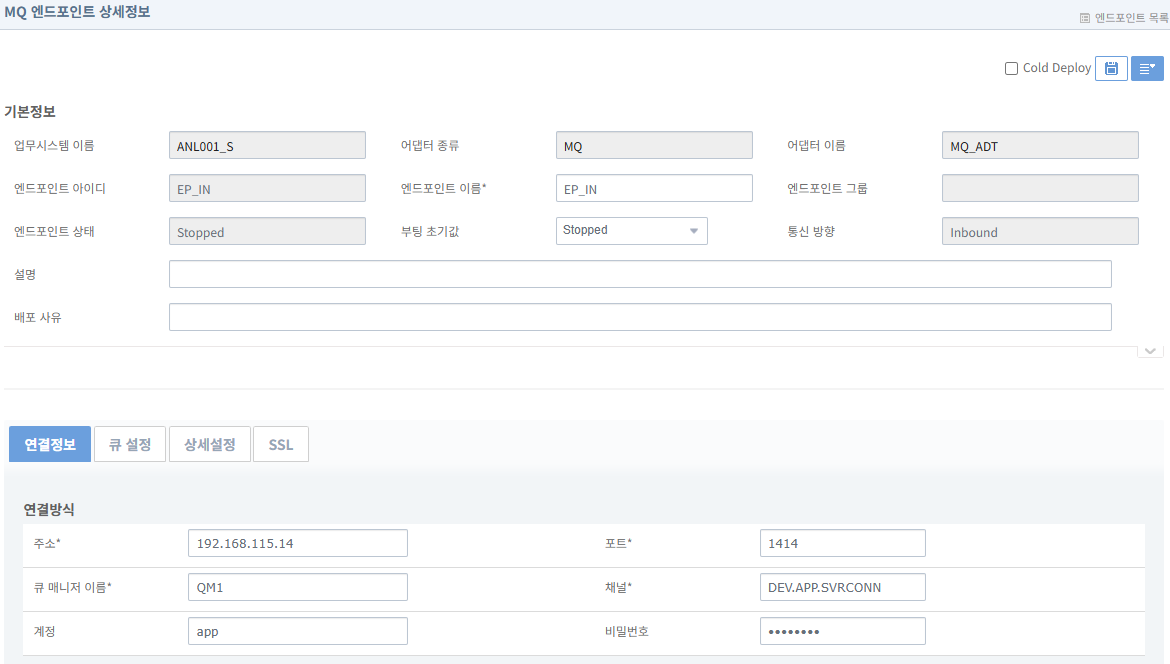Click in the 주소 address field
This screenshot has width=1170, height=664.
coord(297,542)
